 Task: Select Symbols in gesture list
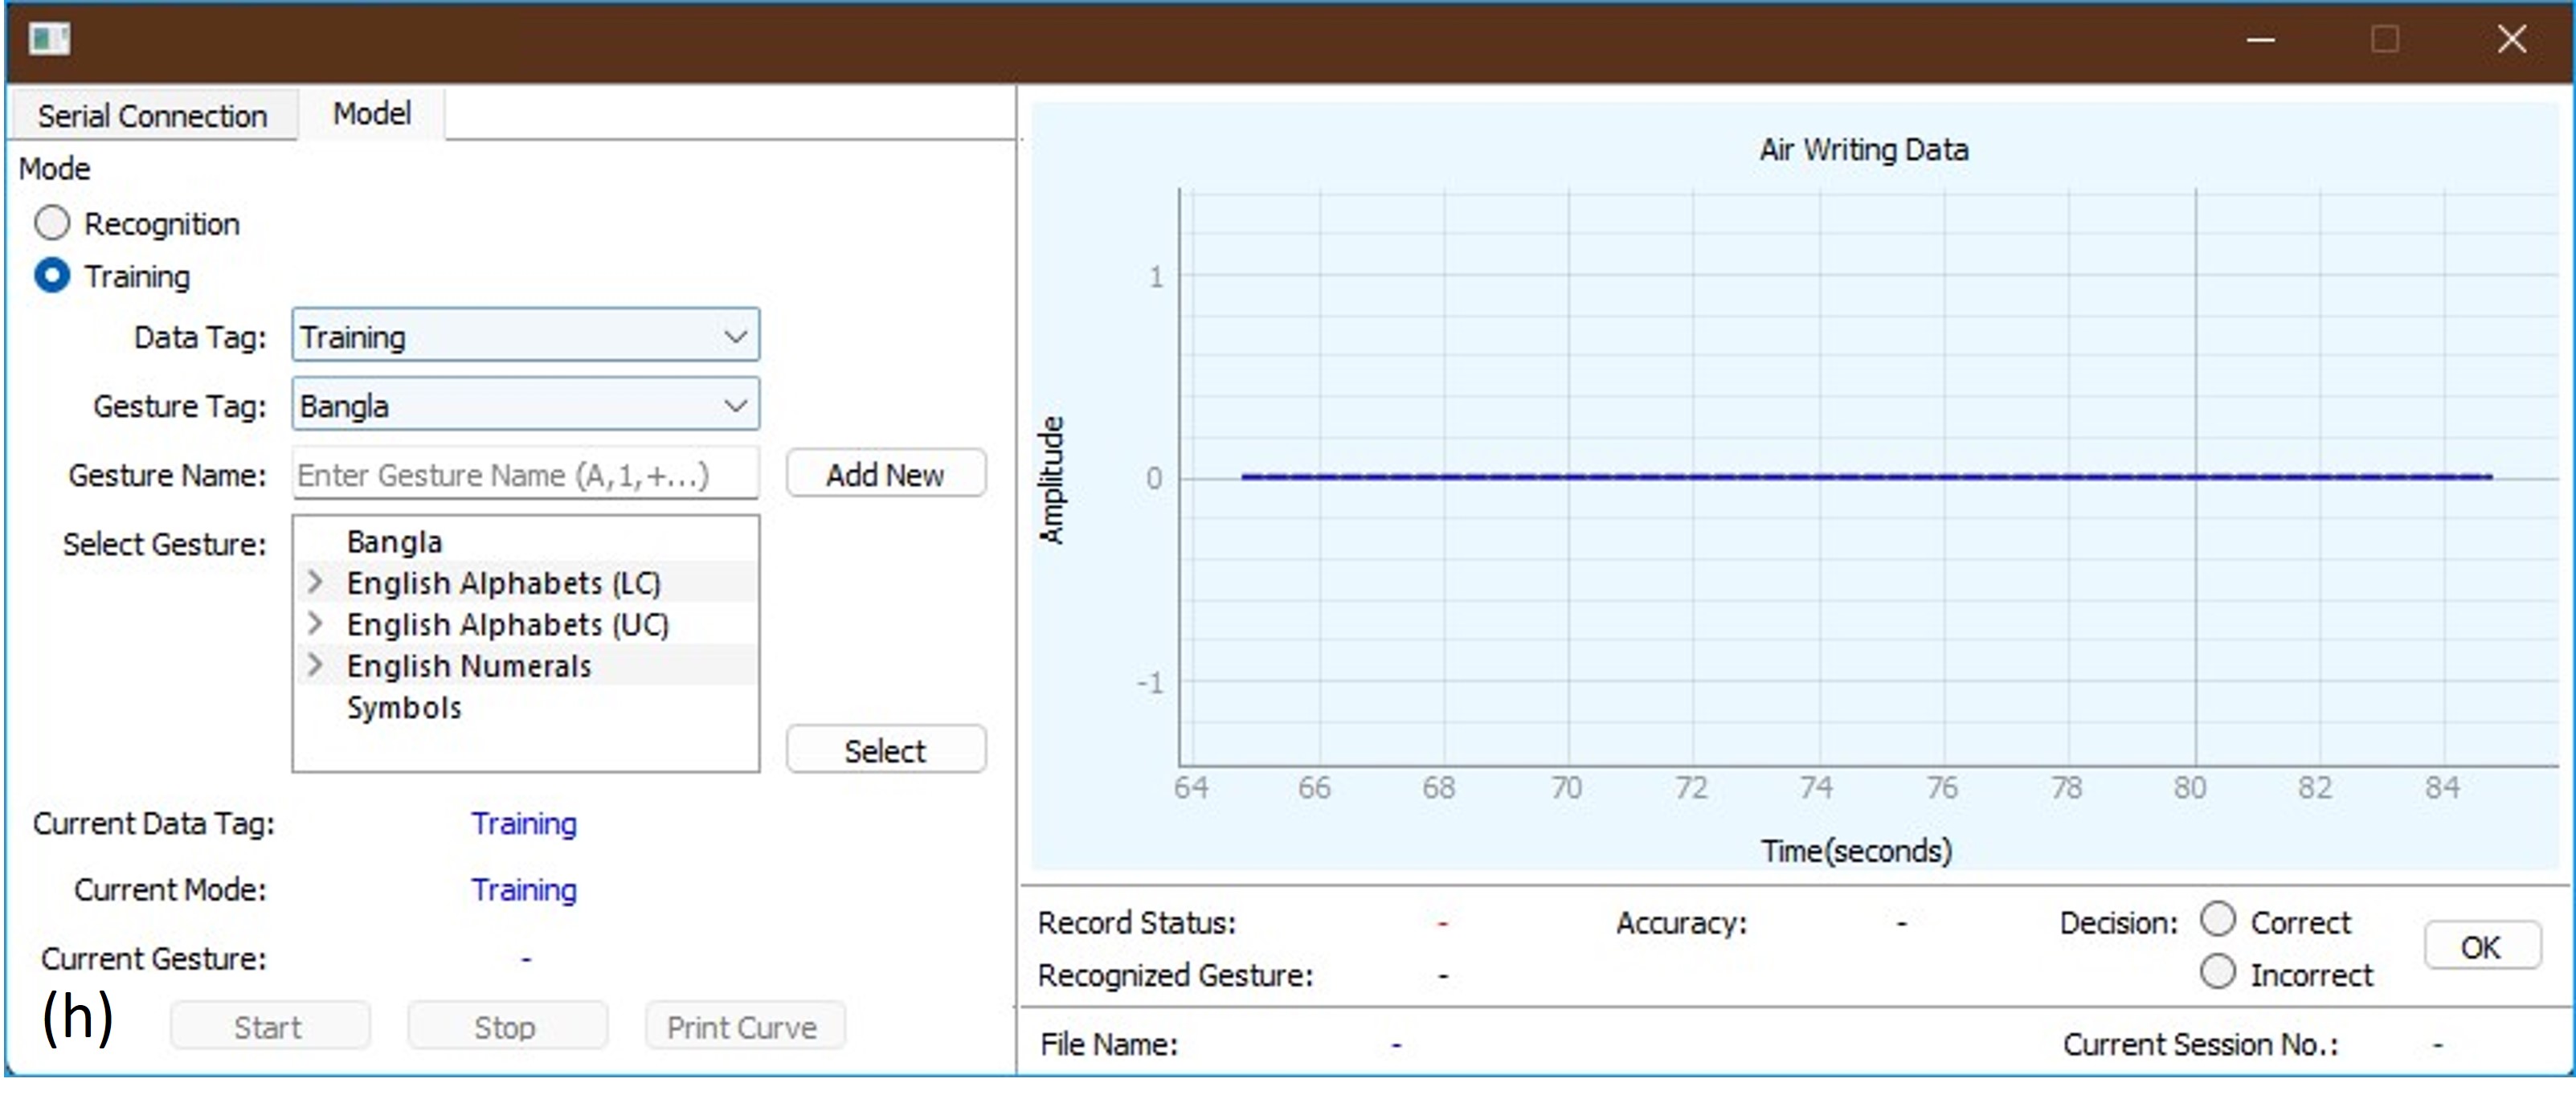pyautogui.click(x=404, y=707)
